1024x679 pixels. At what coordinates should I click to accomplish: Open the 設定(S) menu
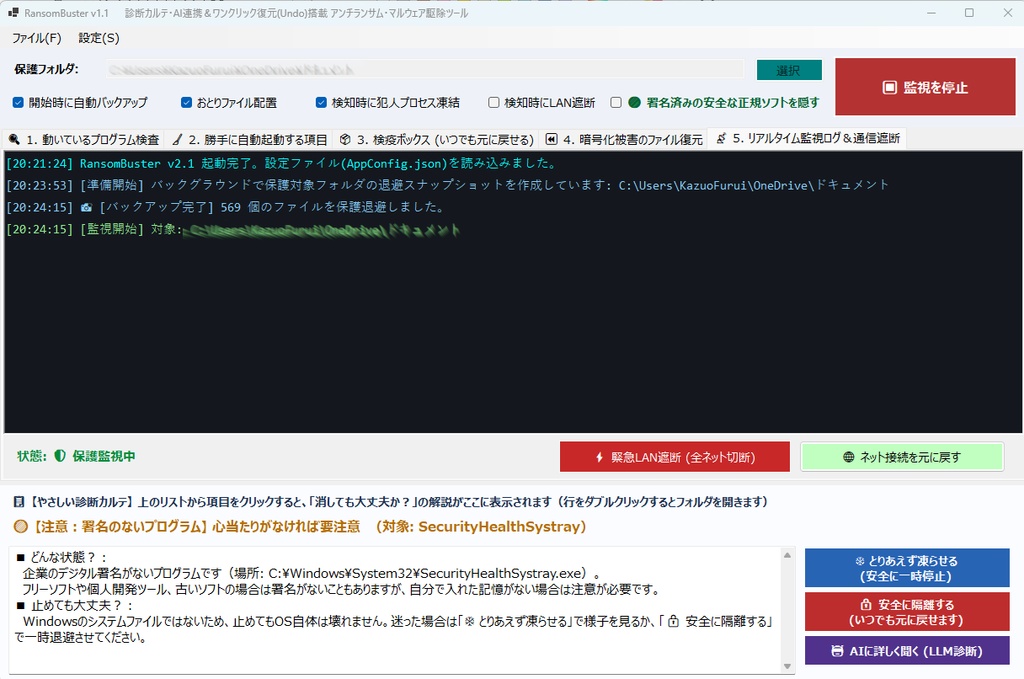point(99,38)
